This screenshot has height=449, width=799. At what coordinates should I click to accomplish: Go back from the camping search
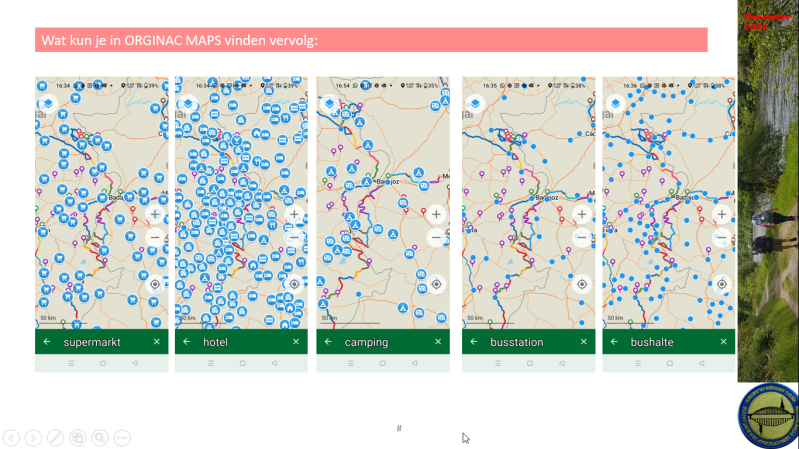pyautogui.click(x=328, y=342)
